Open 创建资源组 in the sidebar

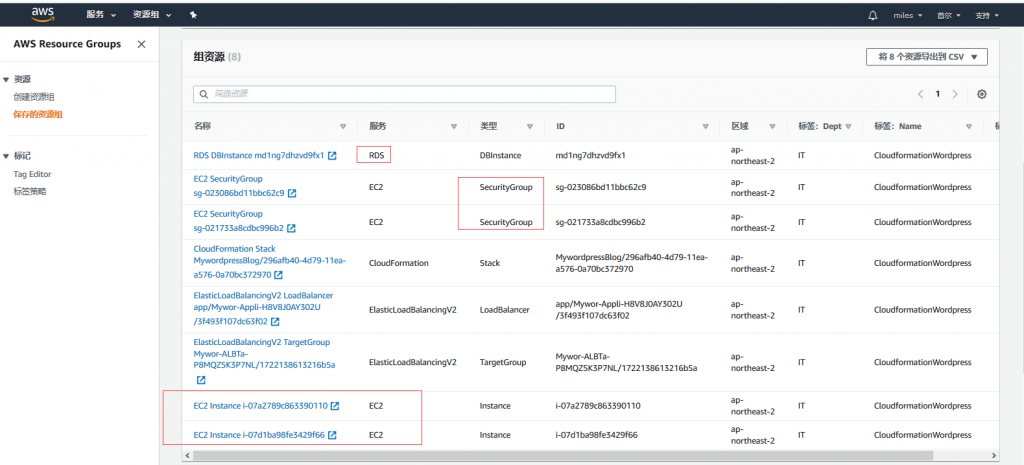pyautogui.click(x=34, y=97)
